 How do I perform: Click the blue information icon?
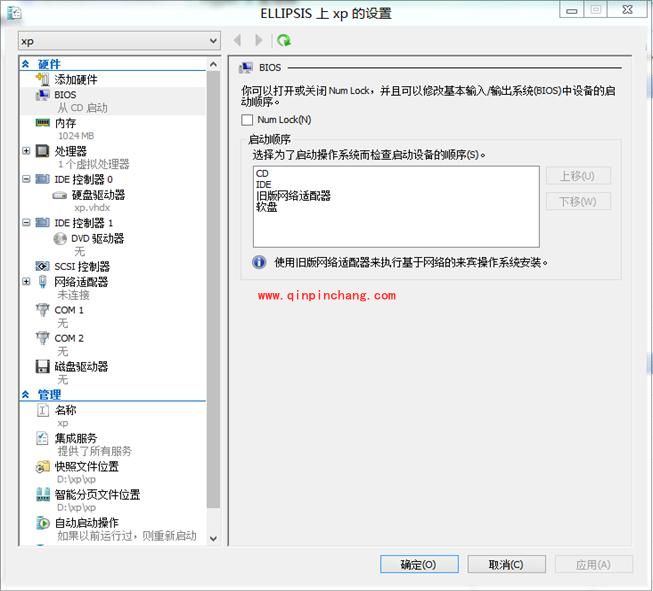coord(259,262)
